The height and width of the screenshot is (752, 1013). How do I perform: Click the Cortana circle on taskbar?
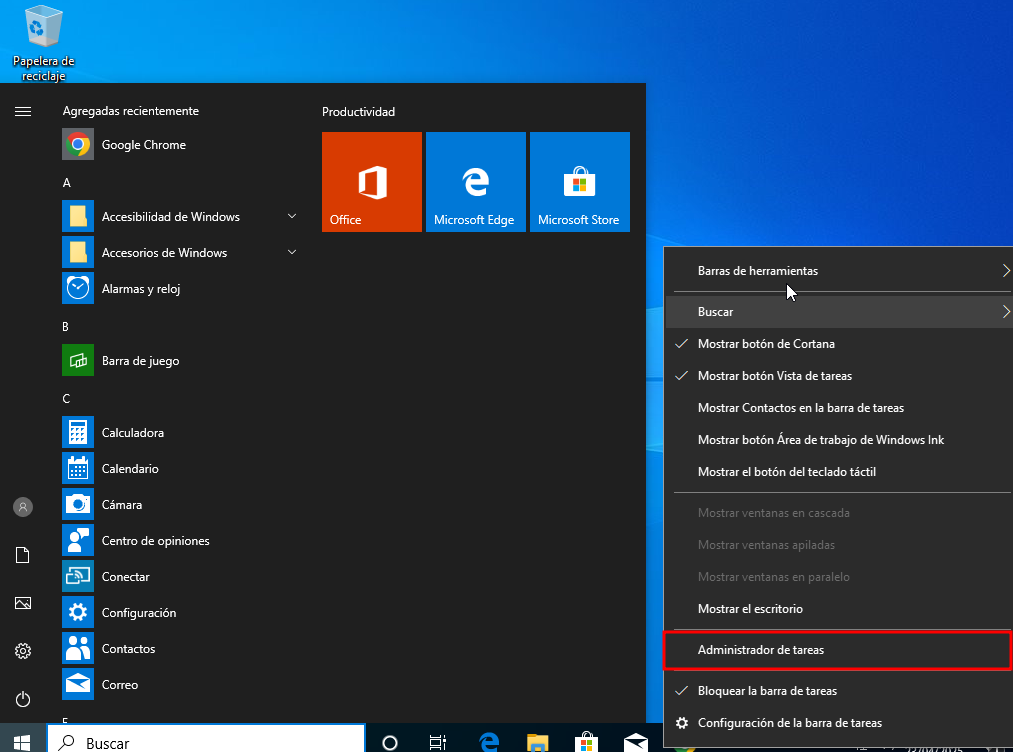(390, 742)
